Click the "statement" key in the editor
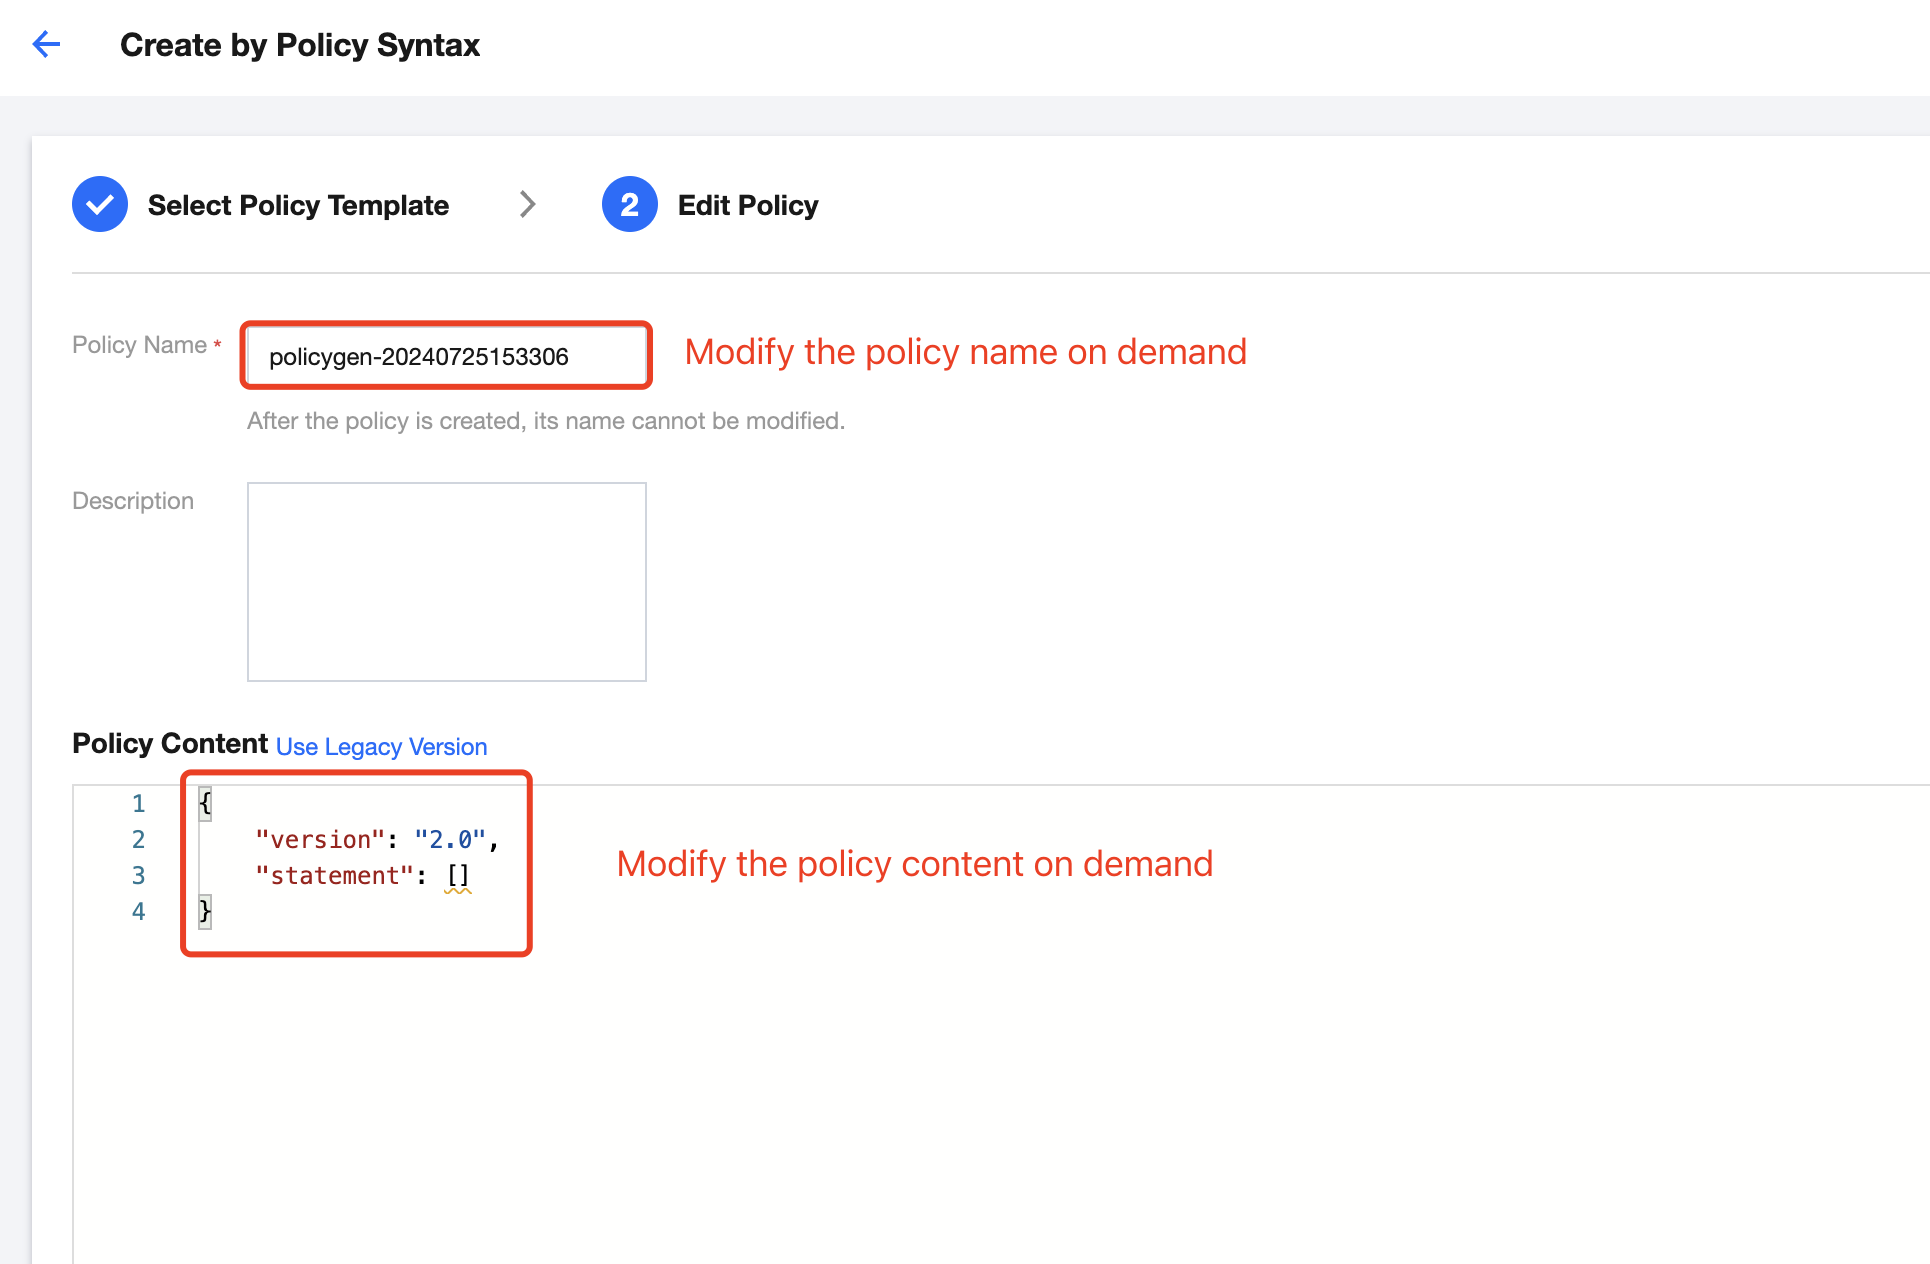The height and width of the screenshot is (1264, 1930). click(x=334, y=876)
